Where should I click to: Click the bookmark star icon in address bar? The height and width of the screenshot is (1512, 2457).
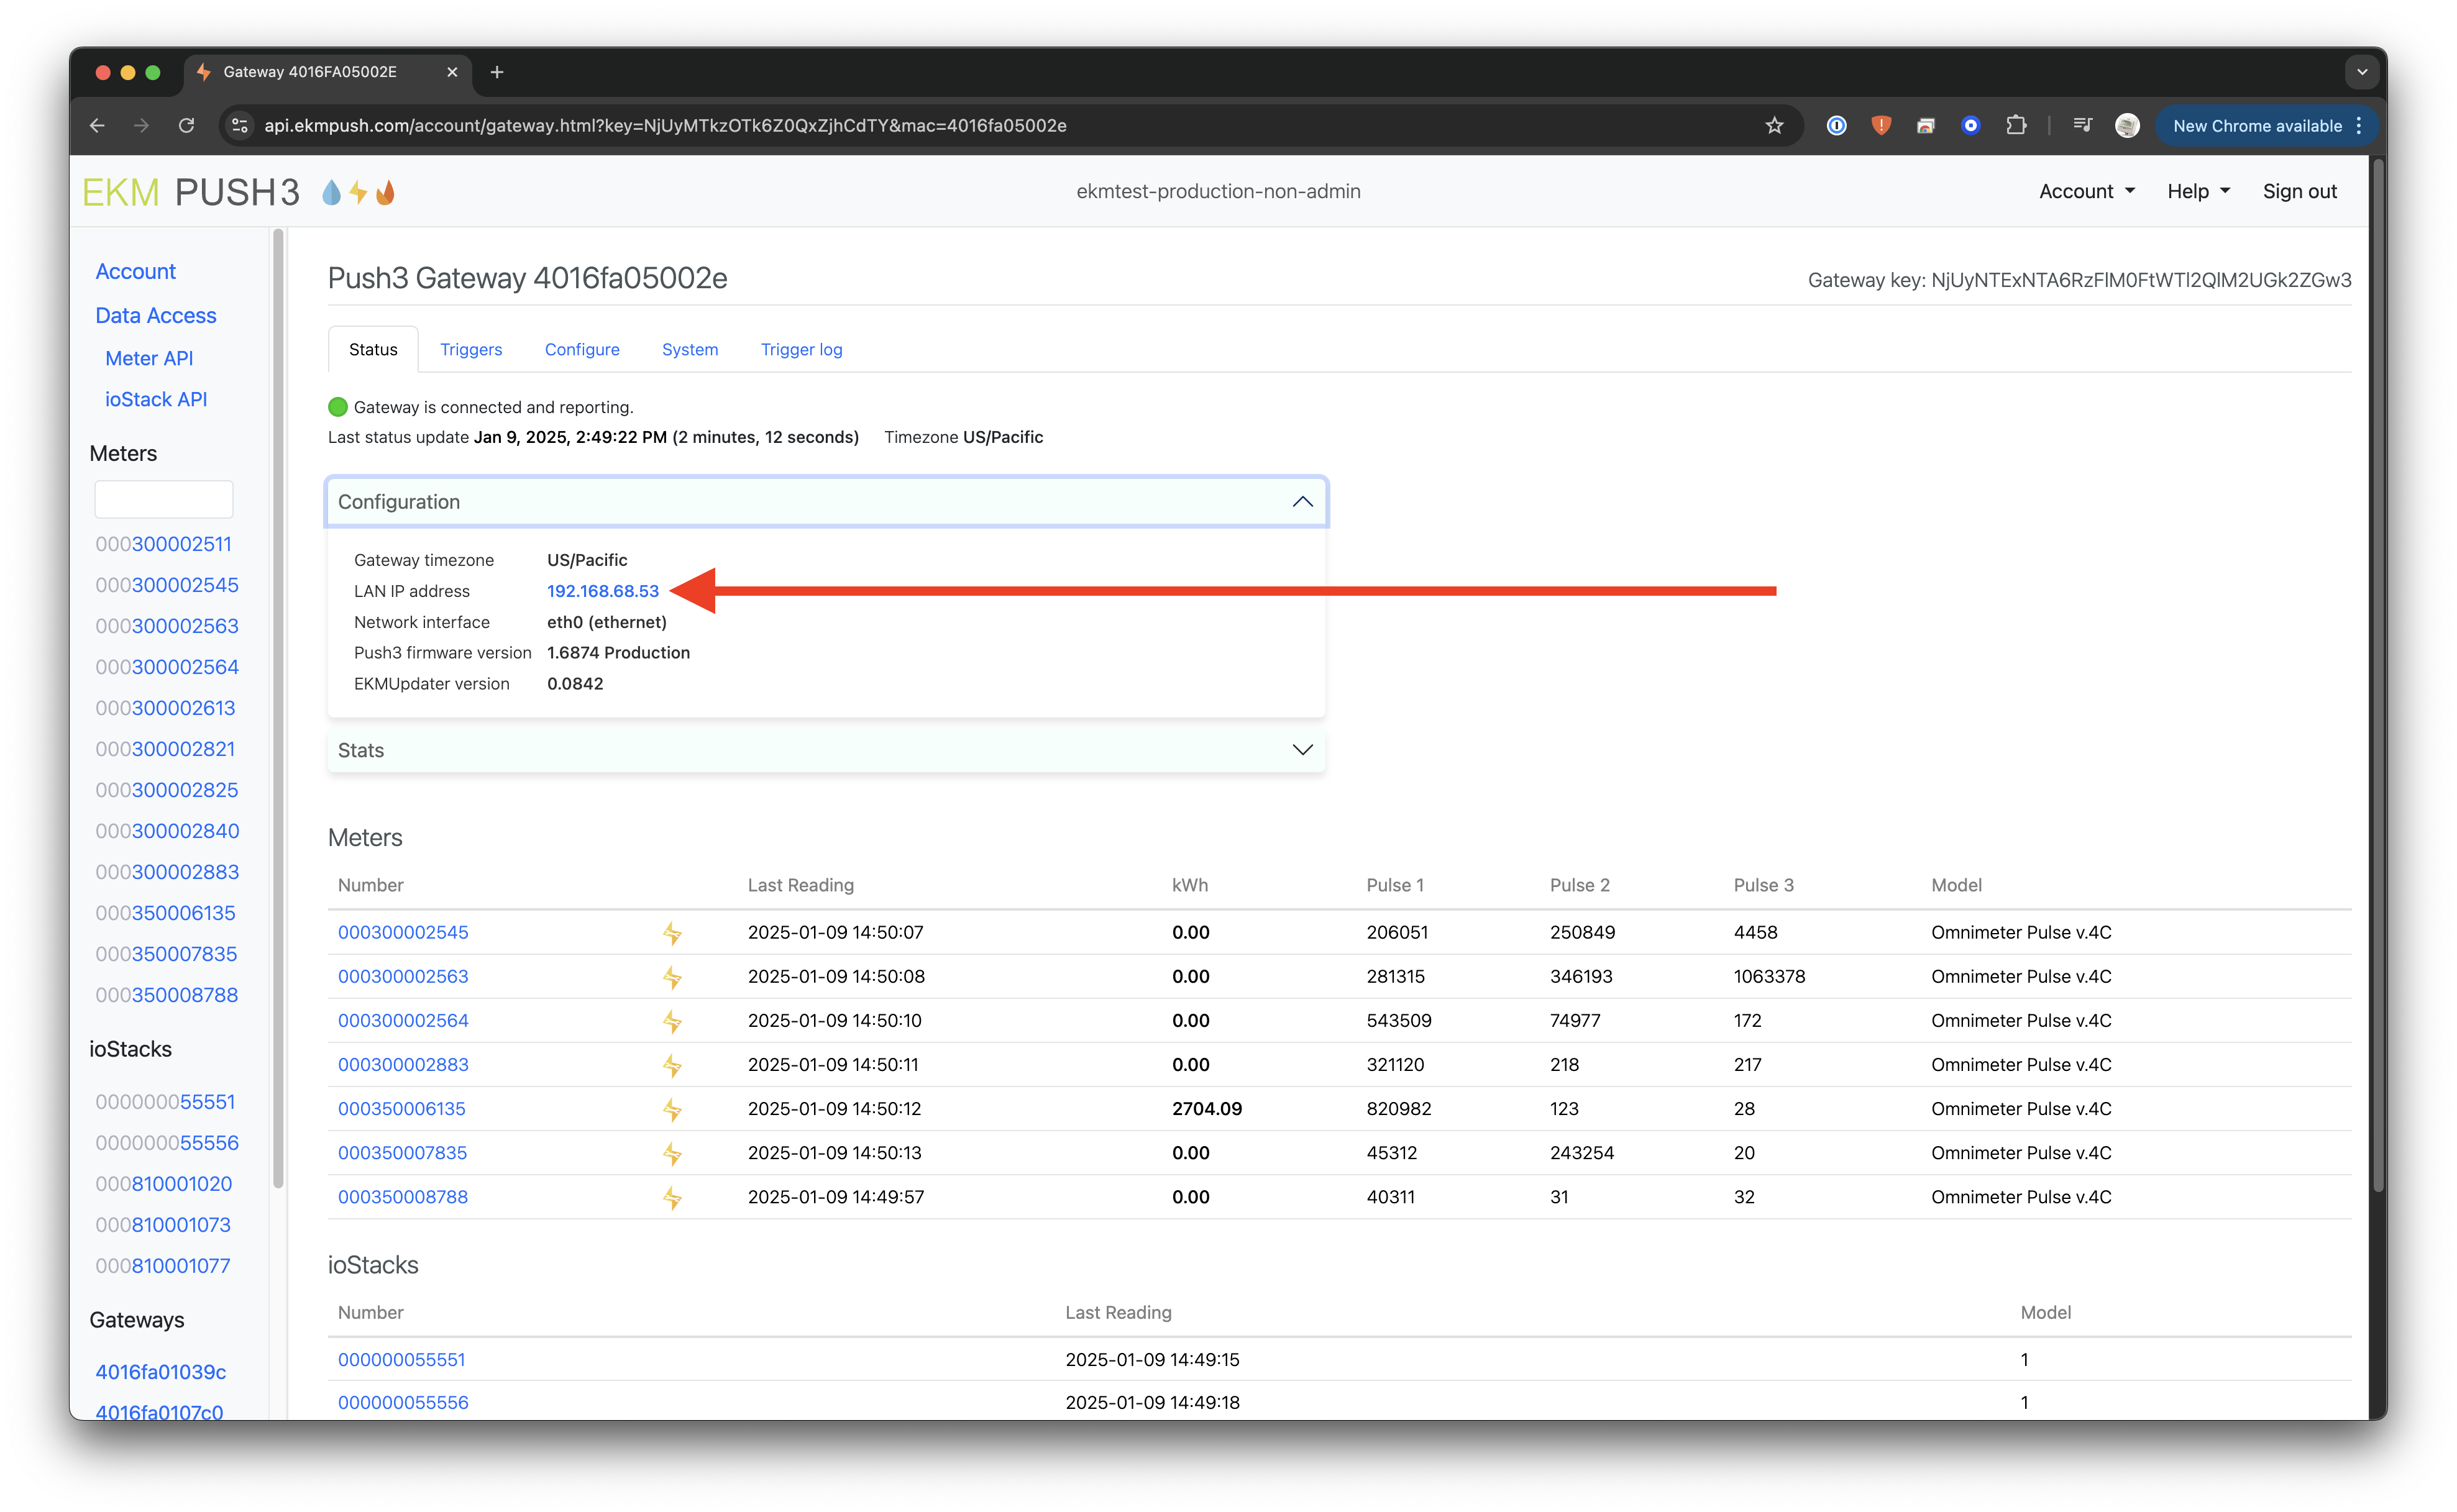pyautogui.click(x=1774, y=126)
